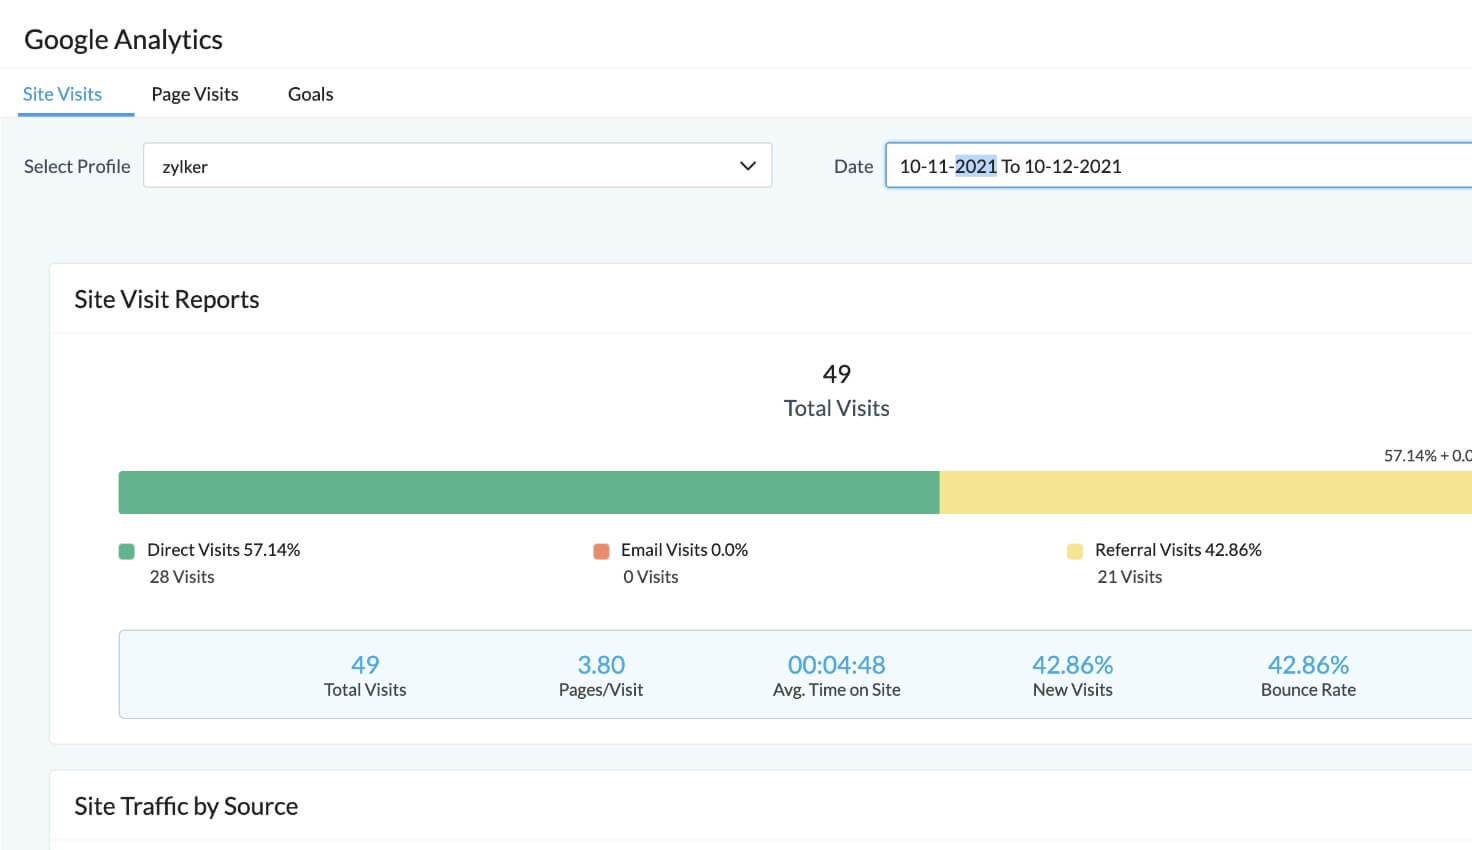Click the green Direct Visits legend swatch

(x=127, y=551)
